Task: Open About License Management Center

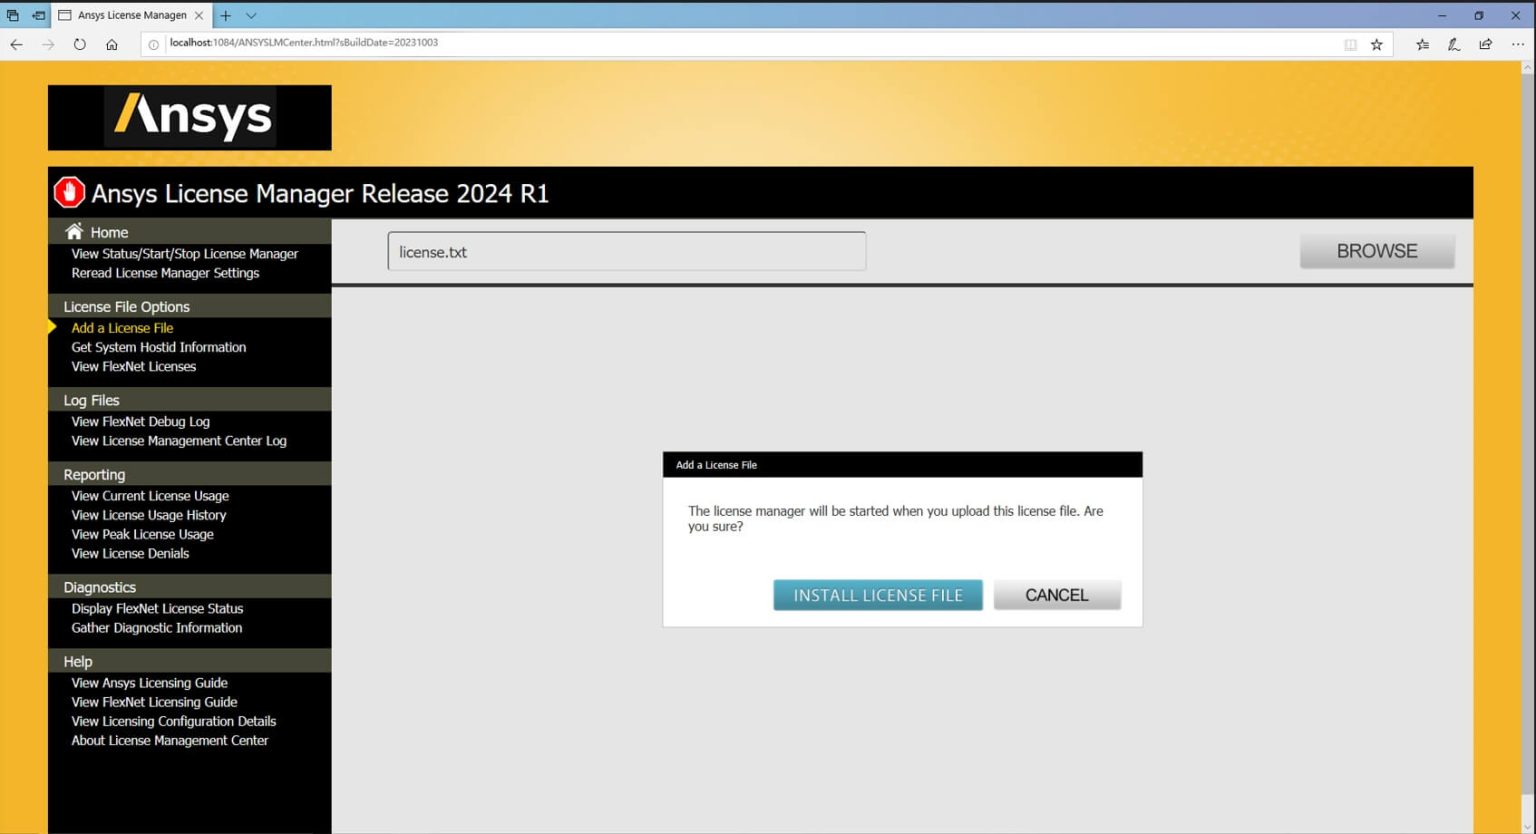Action: (170, 740)
